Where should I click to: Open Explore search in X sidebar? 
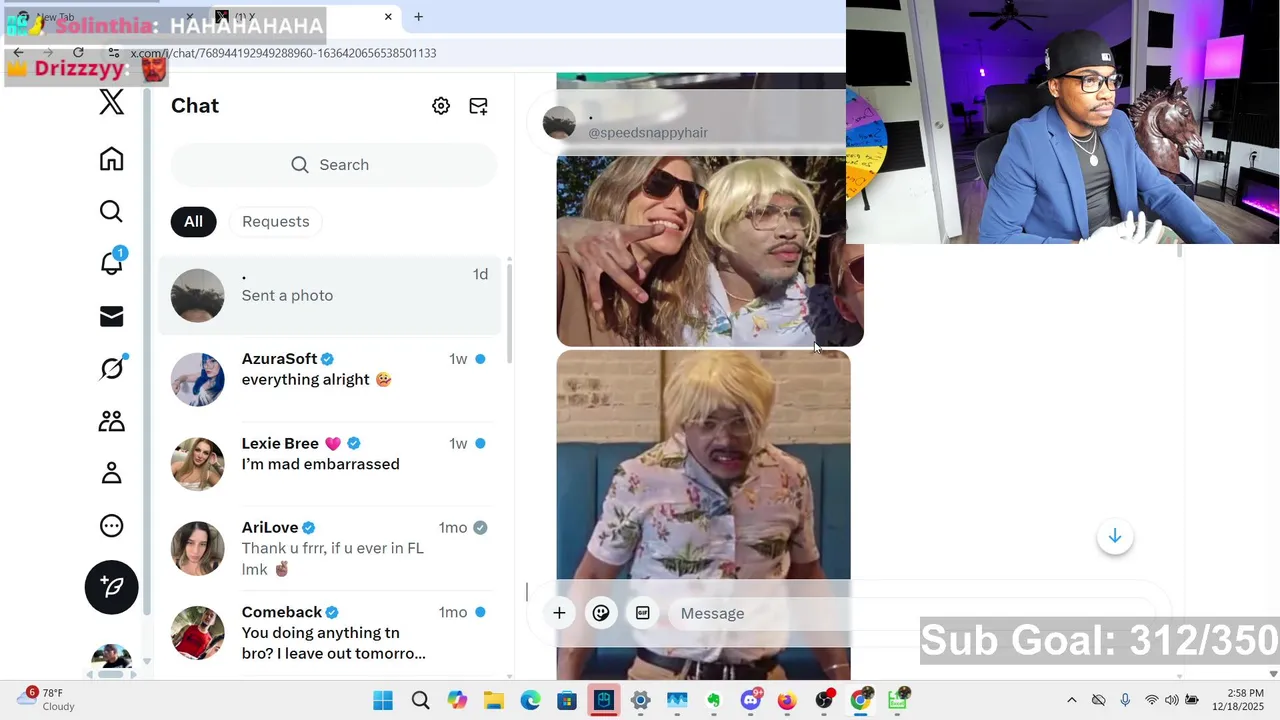[112, 211]
